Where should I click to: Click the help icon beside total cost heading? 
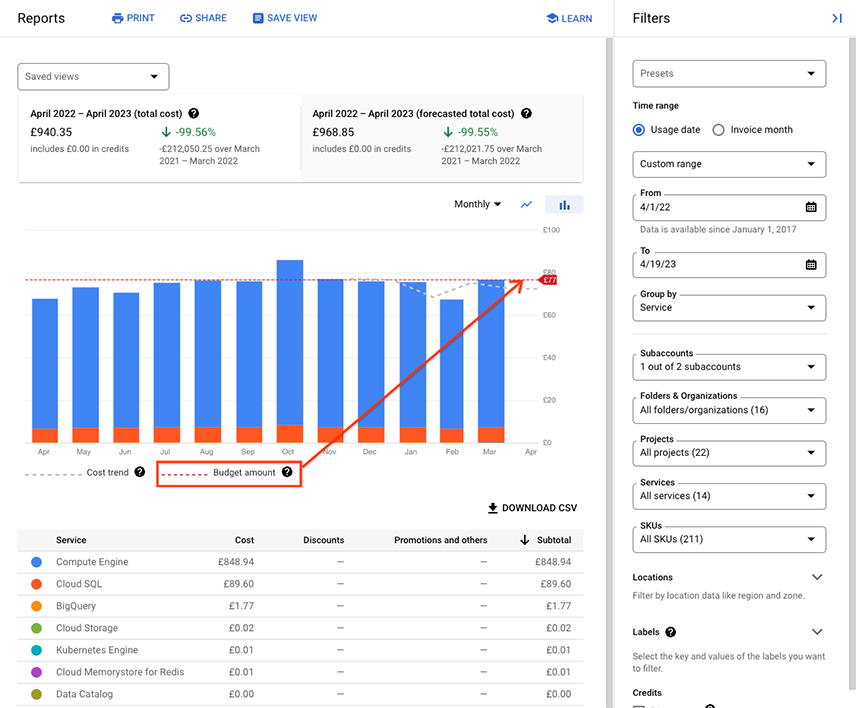191,114
